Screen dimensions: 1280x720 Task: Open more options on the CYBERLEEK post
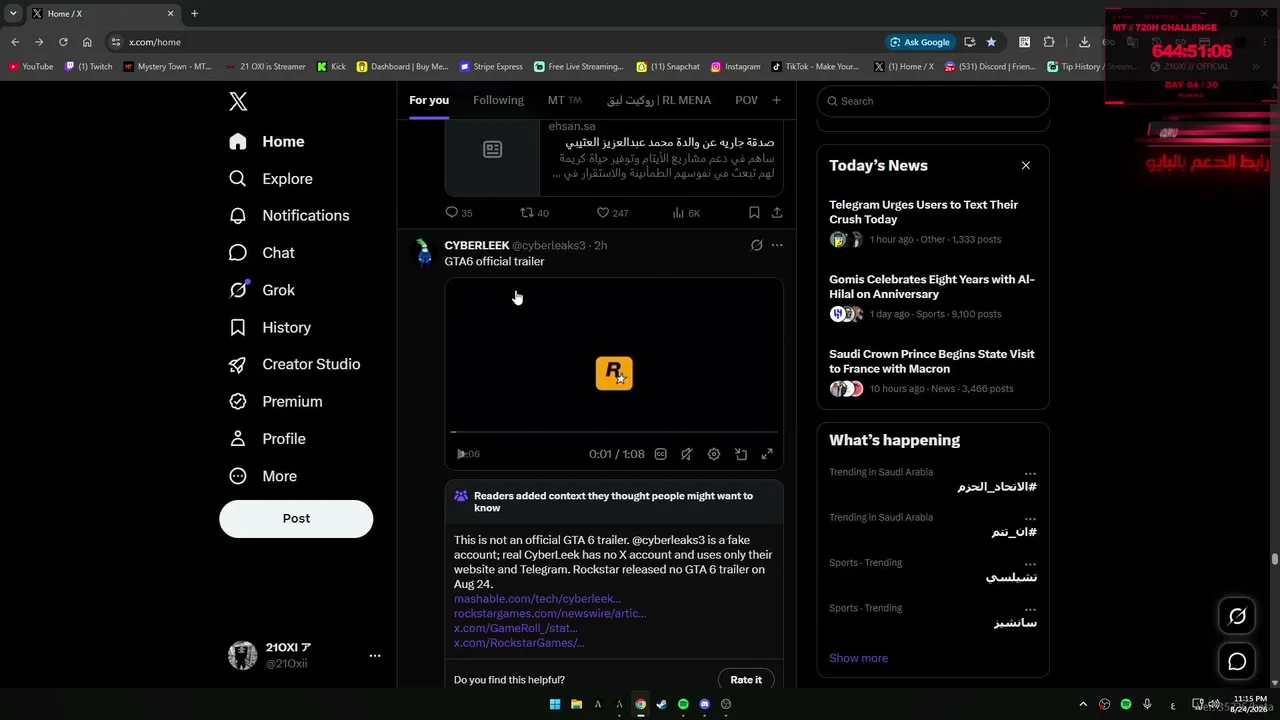pos(777,245)
